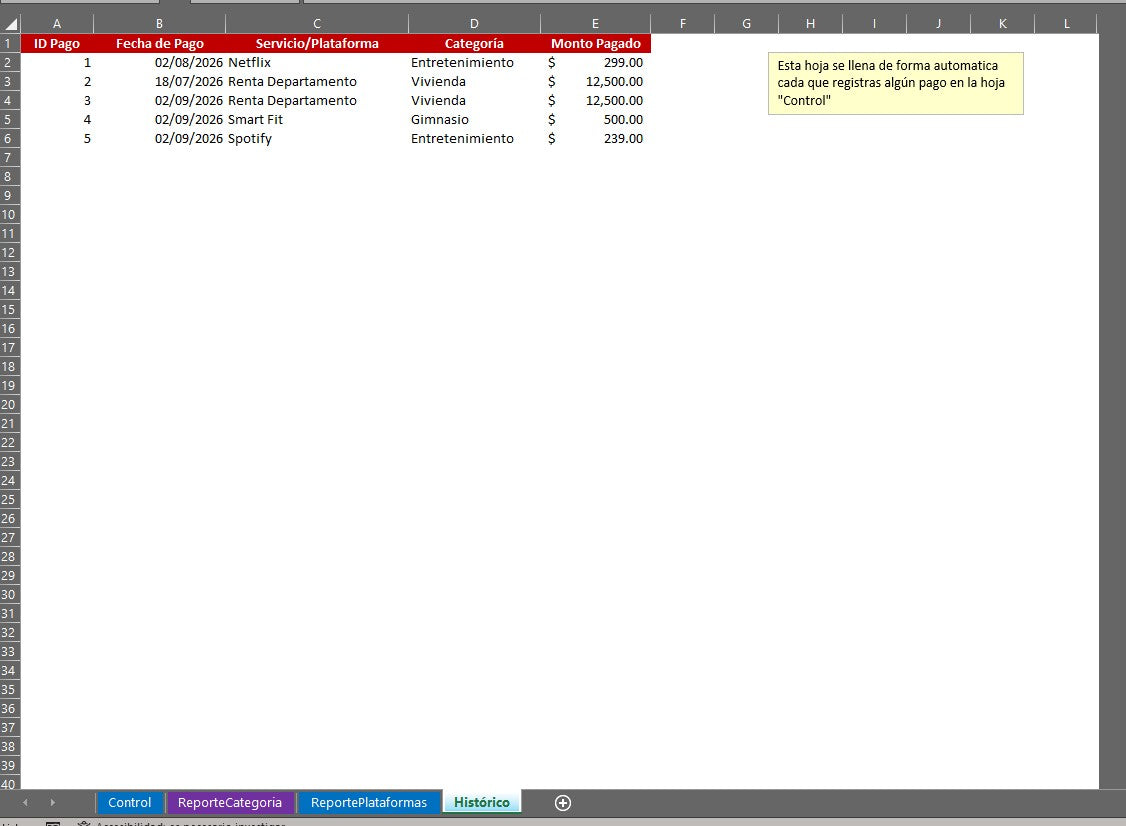The image size is (1126, 826).
Task: Go to the ReportePlataformas sheet tab
Action: coord(369,802)
